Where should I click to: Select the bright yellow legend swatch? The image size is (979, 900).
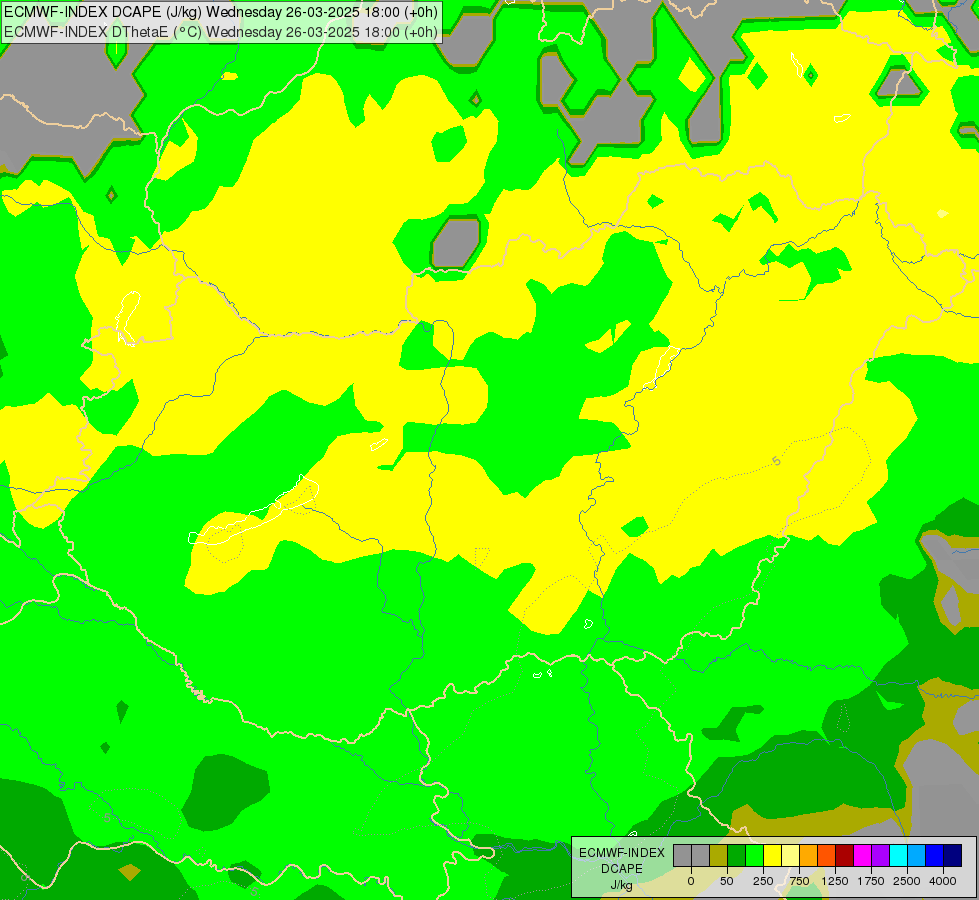[772, 855]
